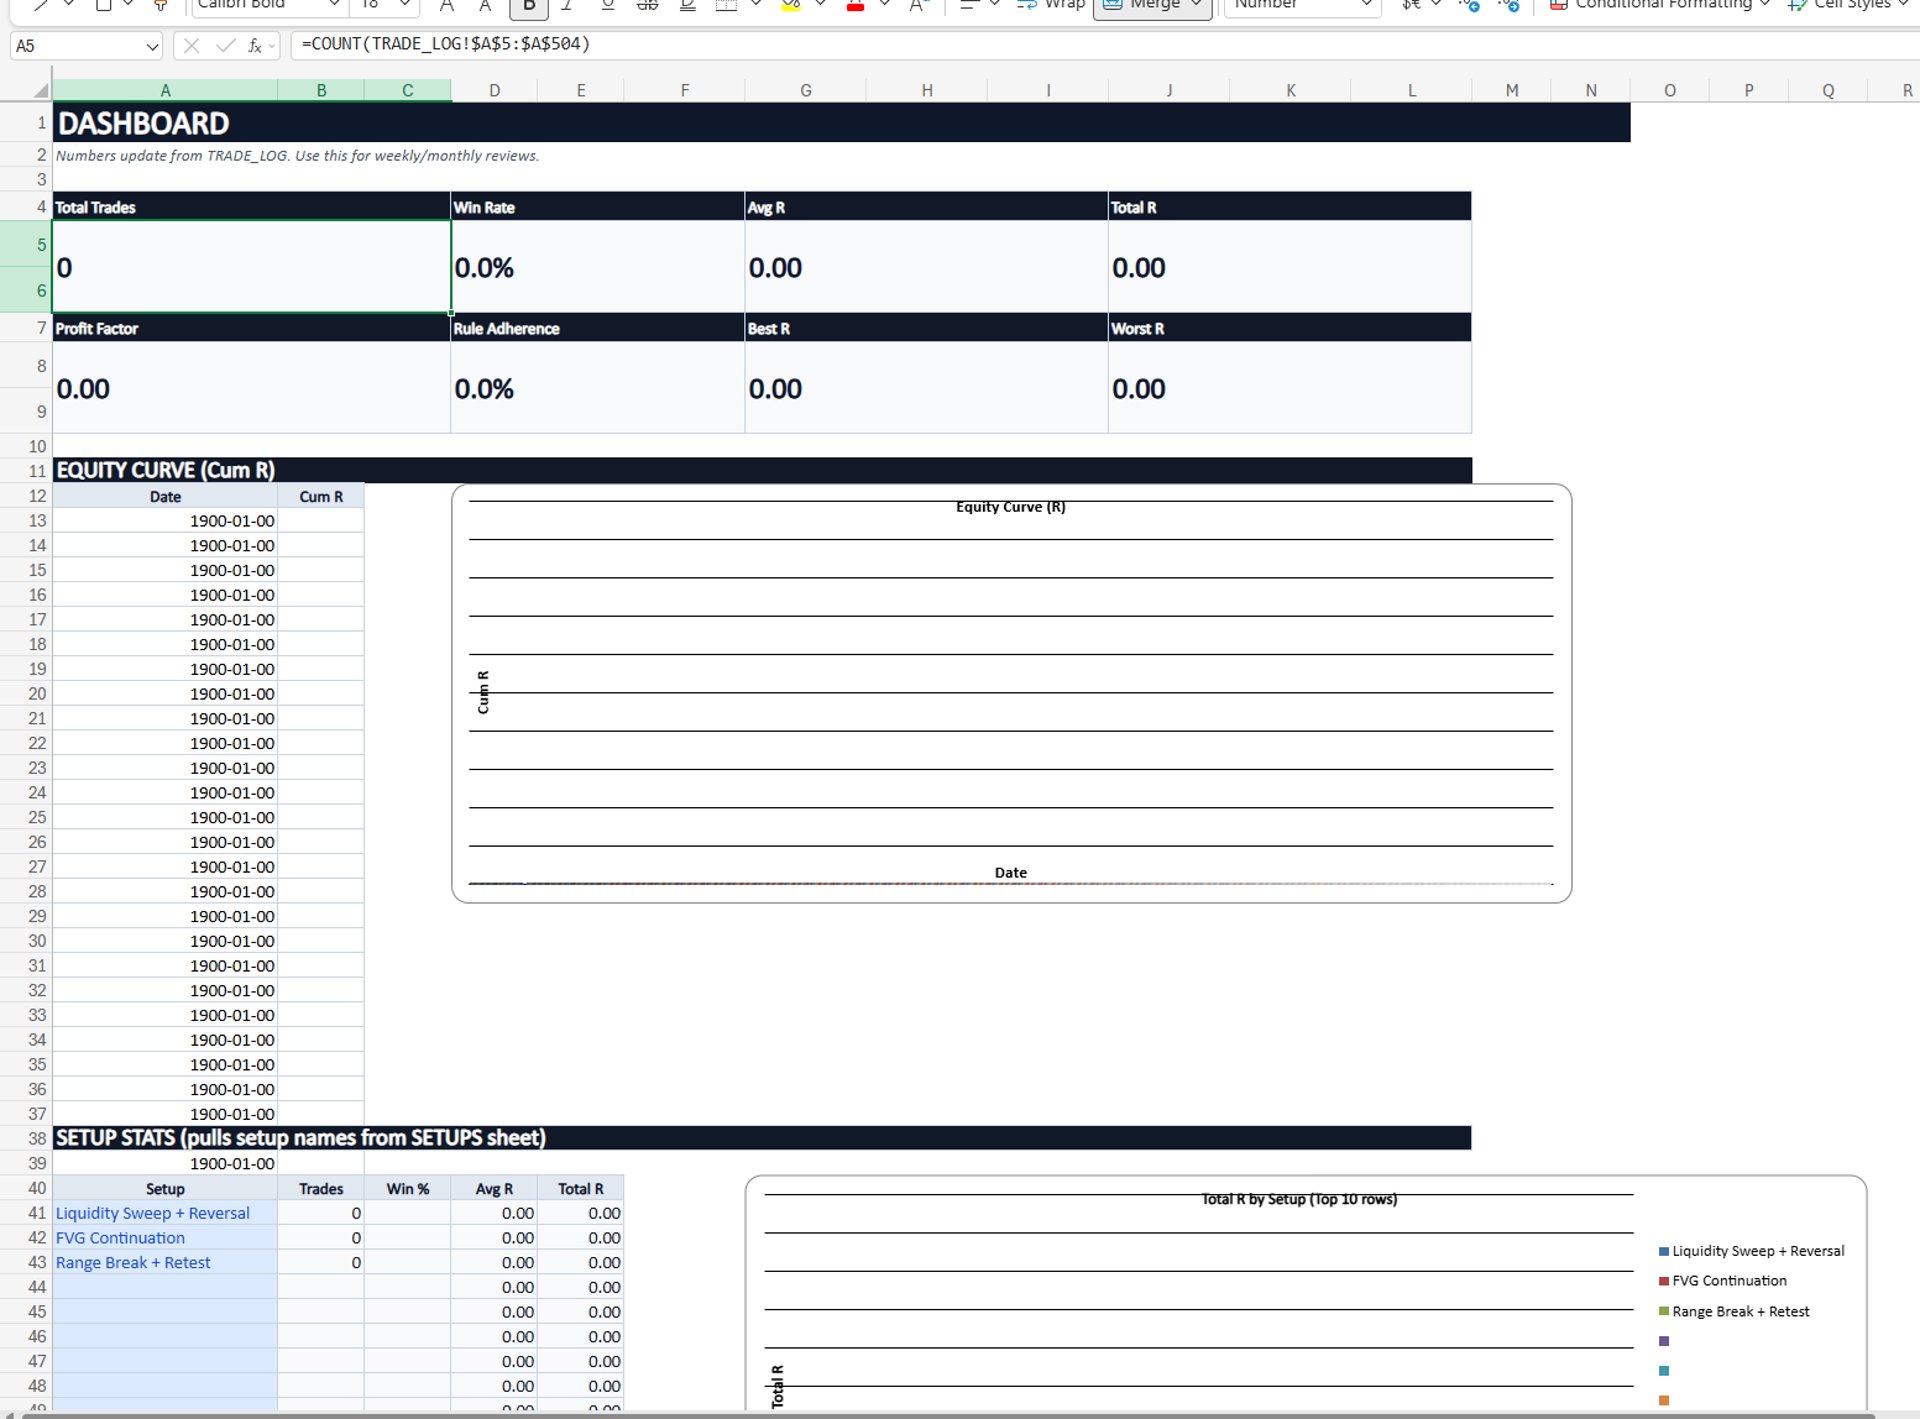Click the Format Painter icon
Viewport: 1920px width, 1419px height.
click(x=160, y=5)
